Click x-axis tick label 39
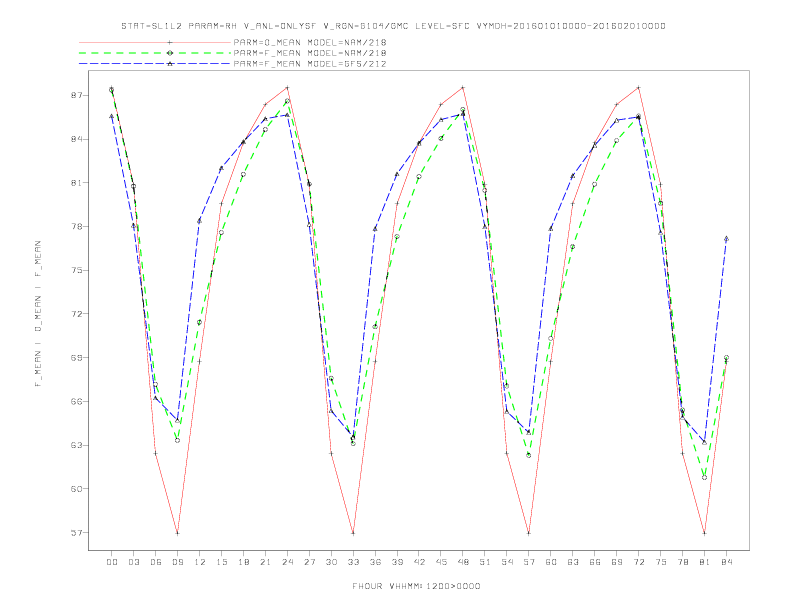Screen dimensions: 792x612 pyautogui.click(x=398, y=562)
